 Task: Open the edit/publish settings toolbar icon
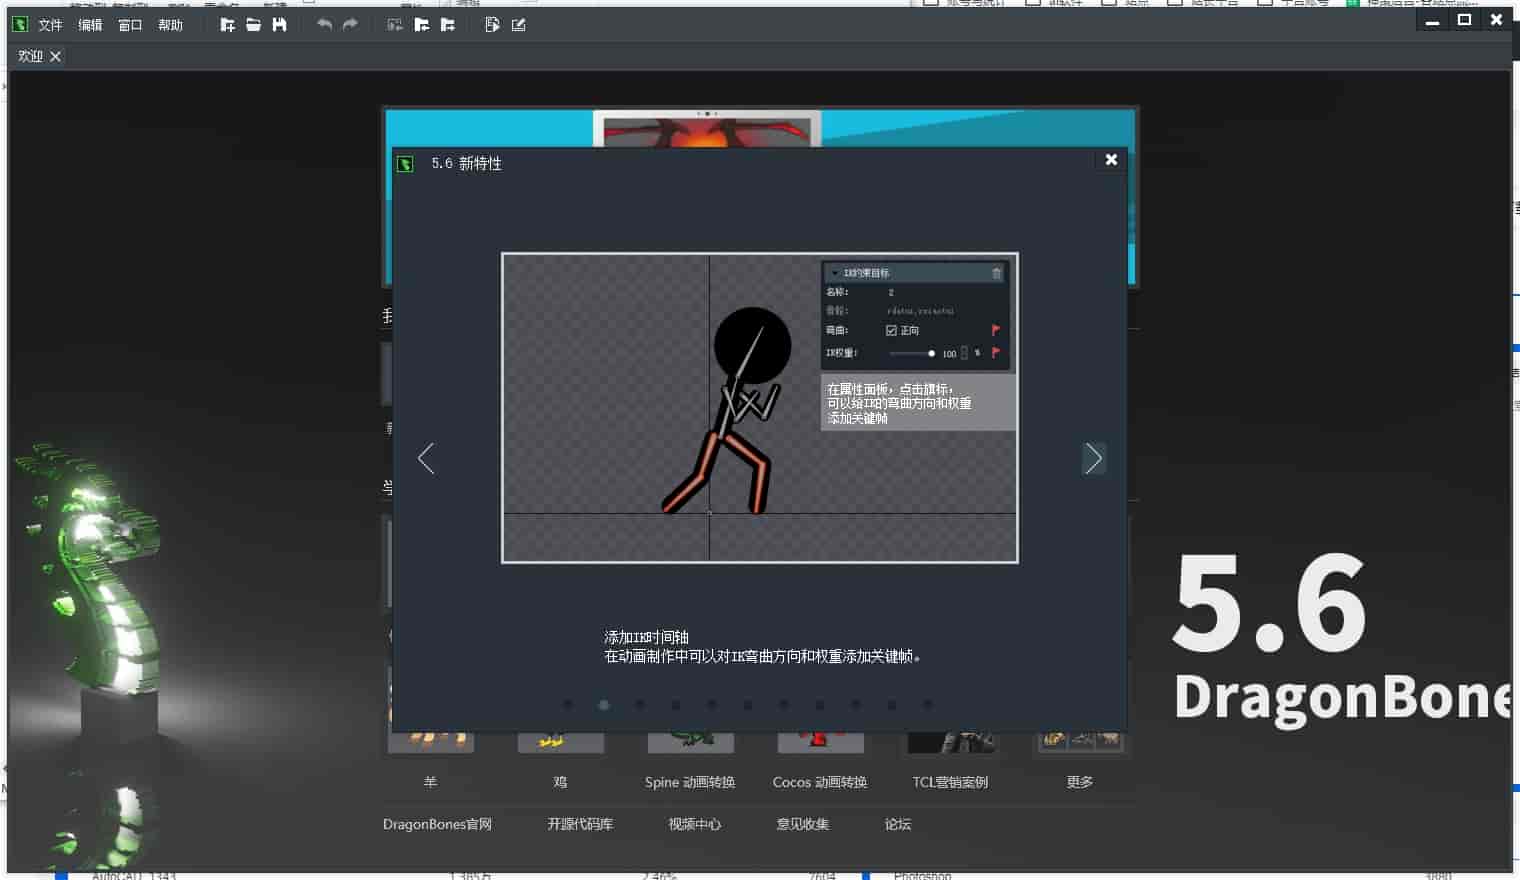click(x=518, y=24)
